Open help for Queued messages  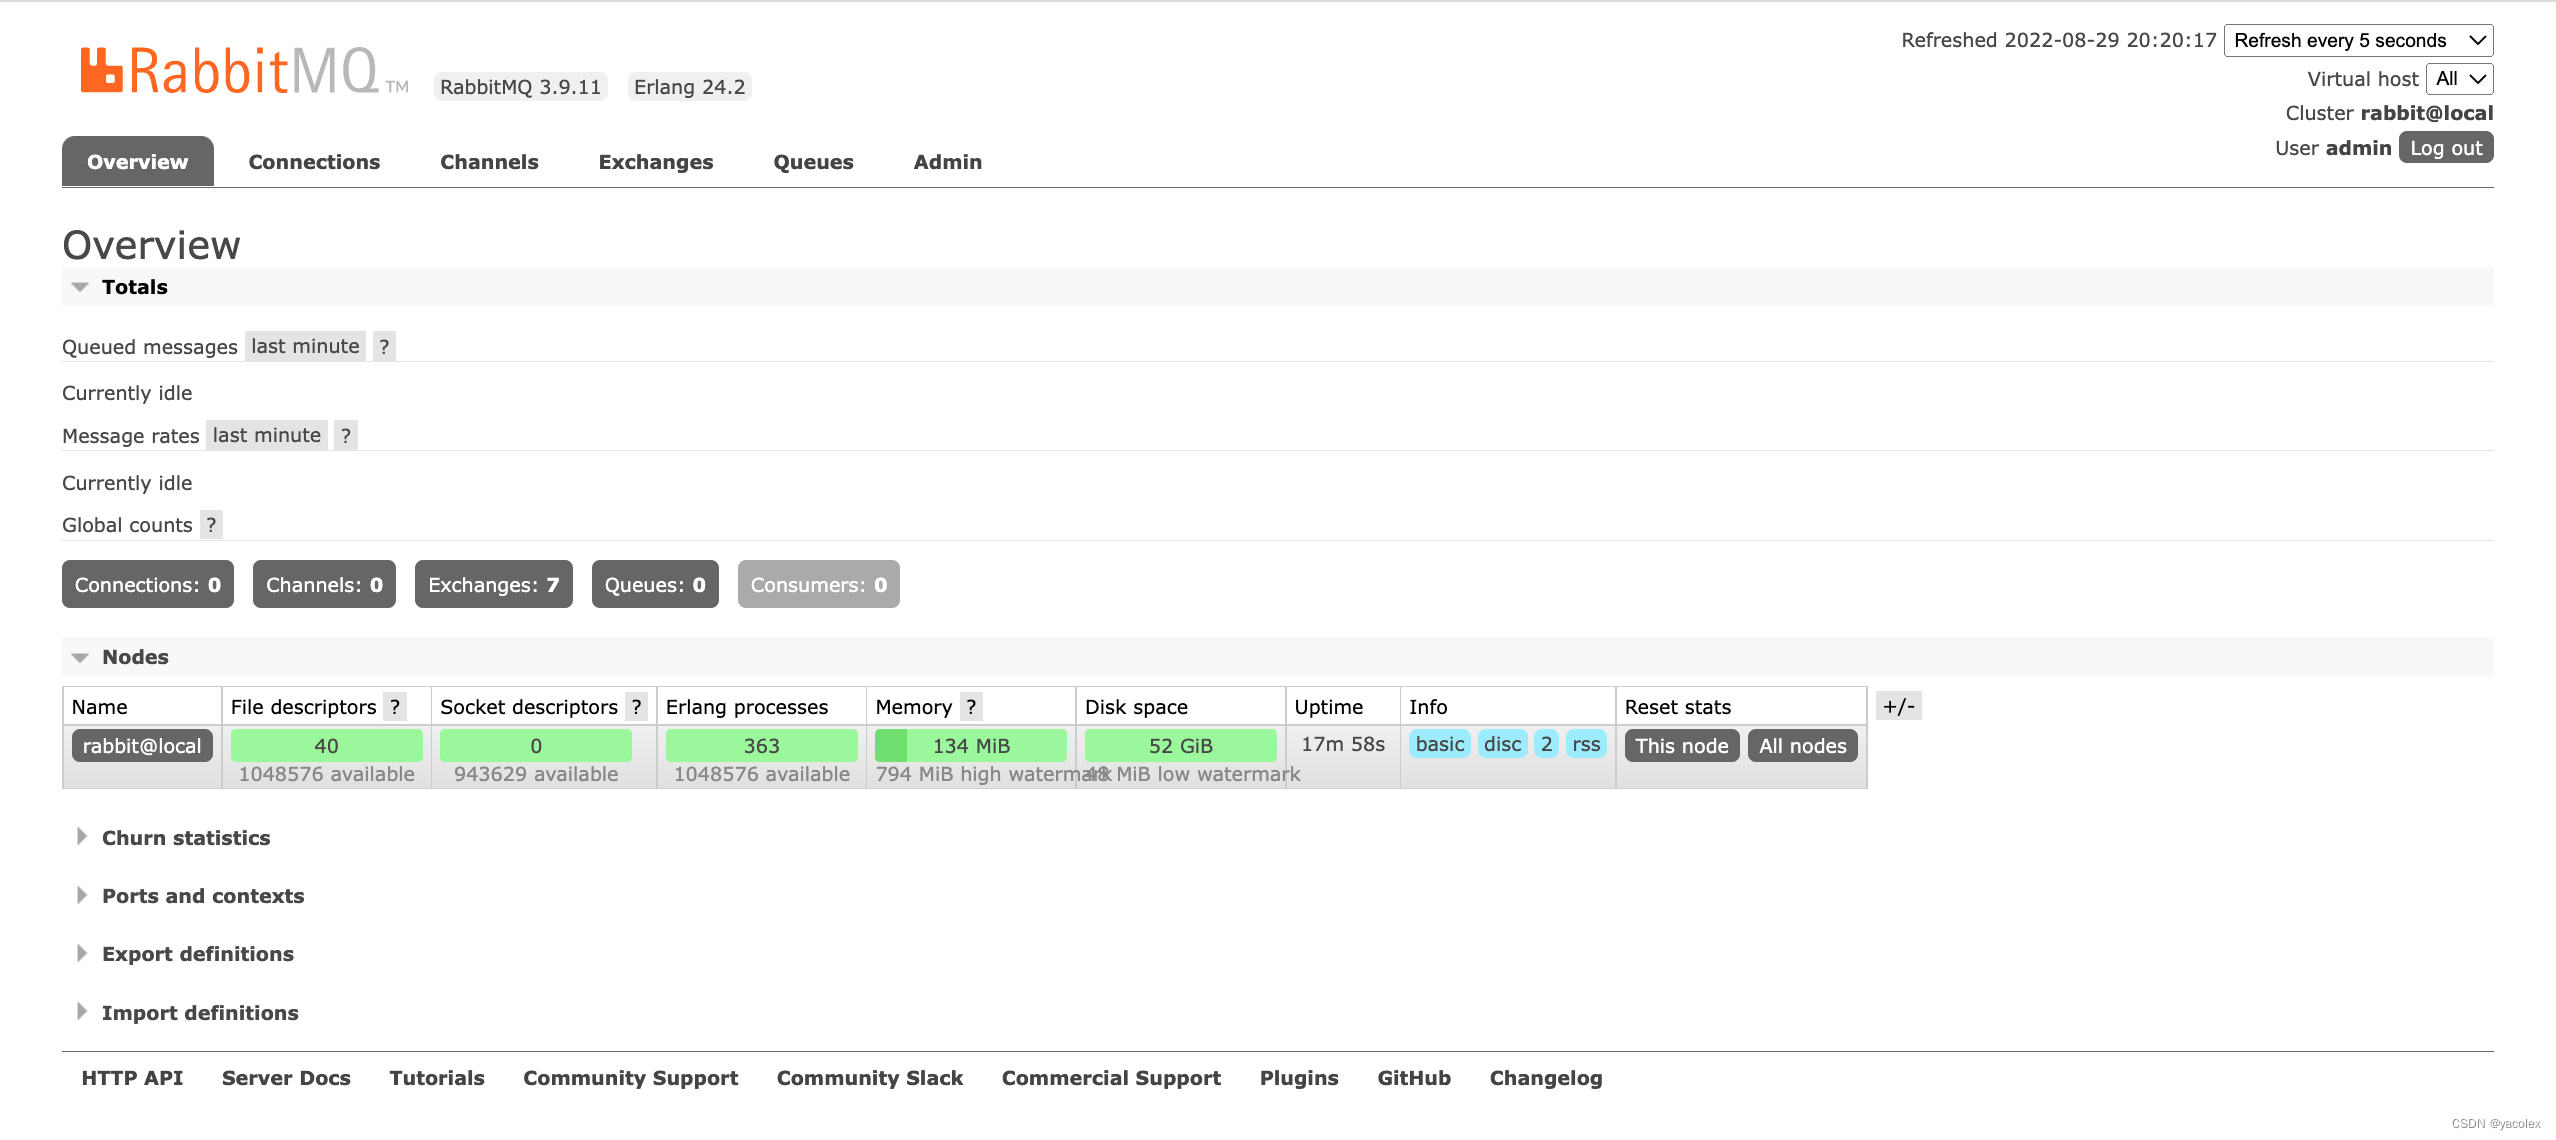click(x=384, y=346)
